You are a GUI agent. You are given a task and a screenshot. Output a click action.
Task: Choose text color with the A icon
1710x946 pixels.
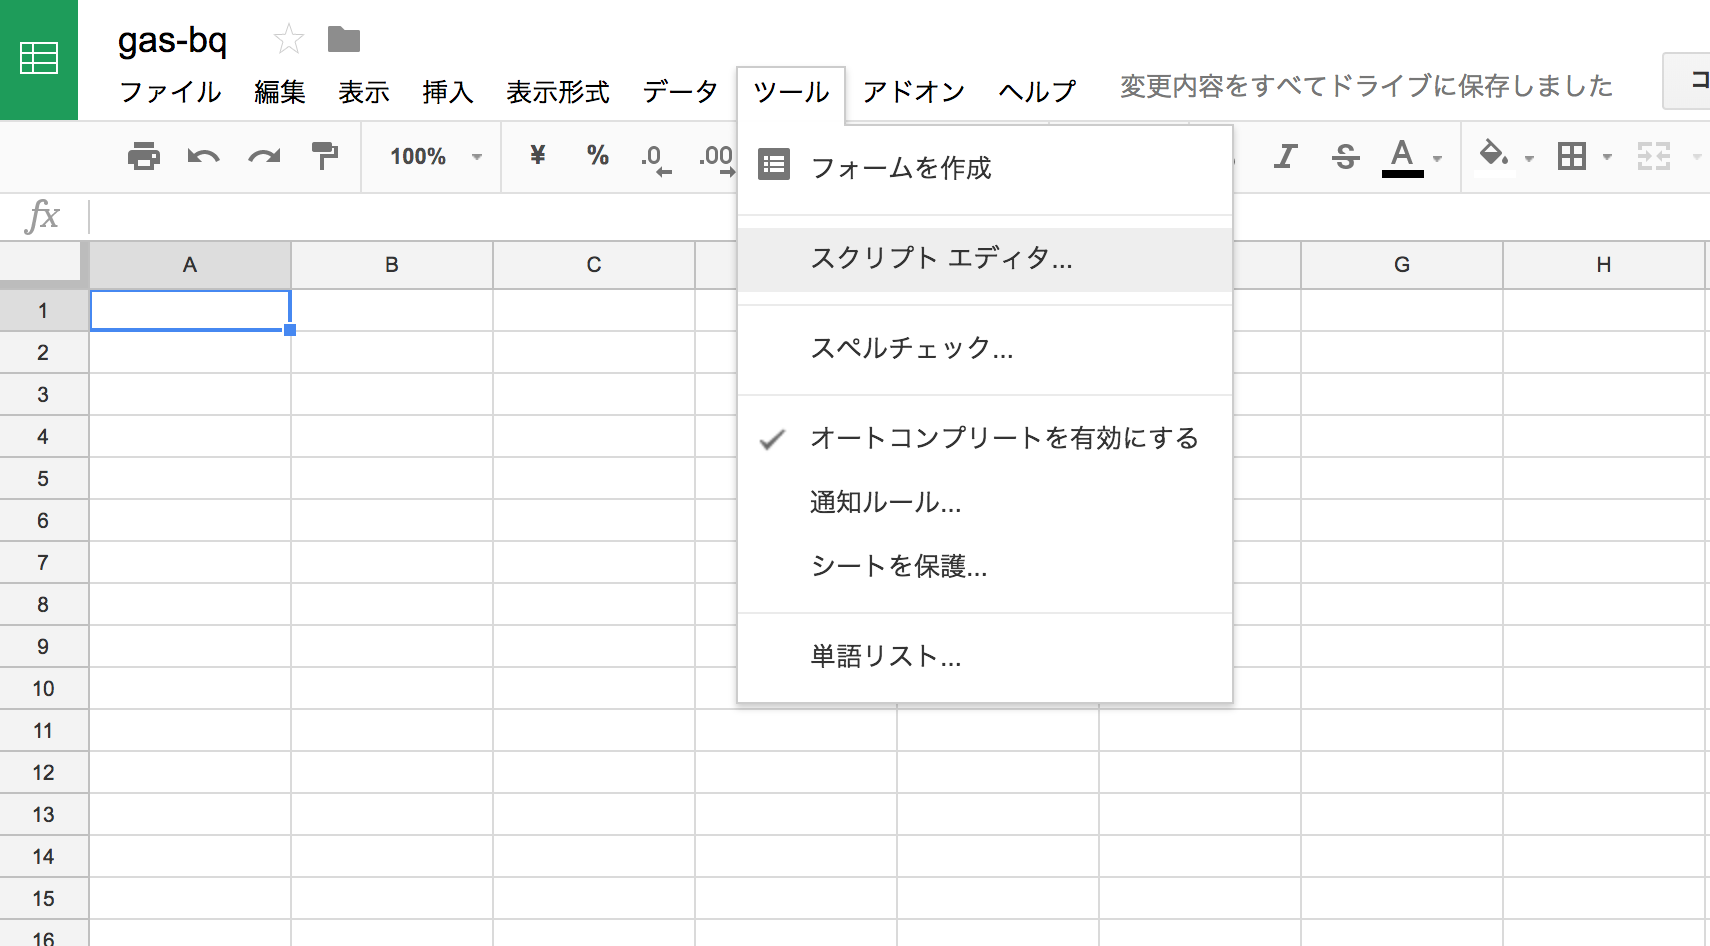coord(1402,157)
